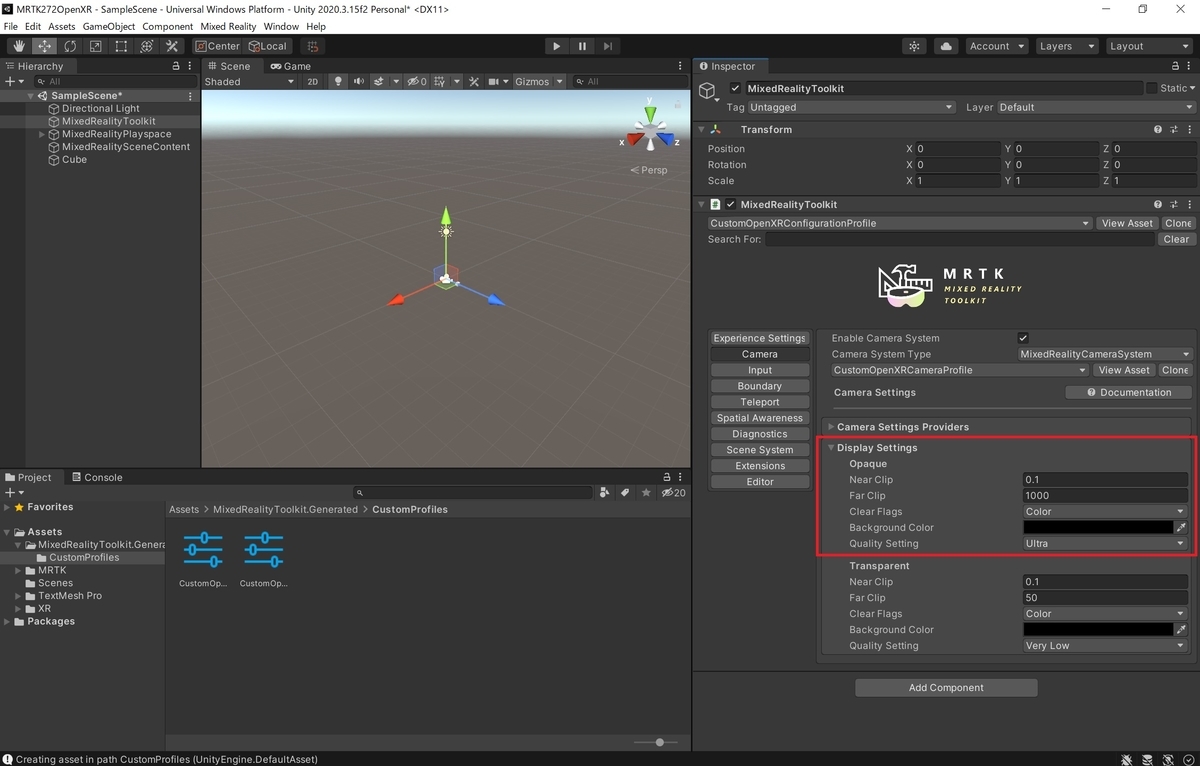Click the Pause button
Viewport: 1200px width, 766px height.
click(x=582, y=46)
